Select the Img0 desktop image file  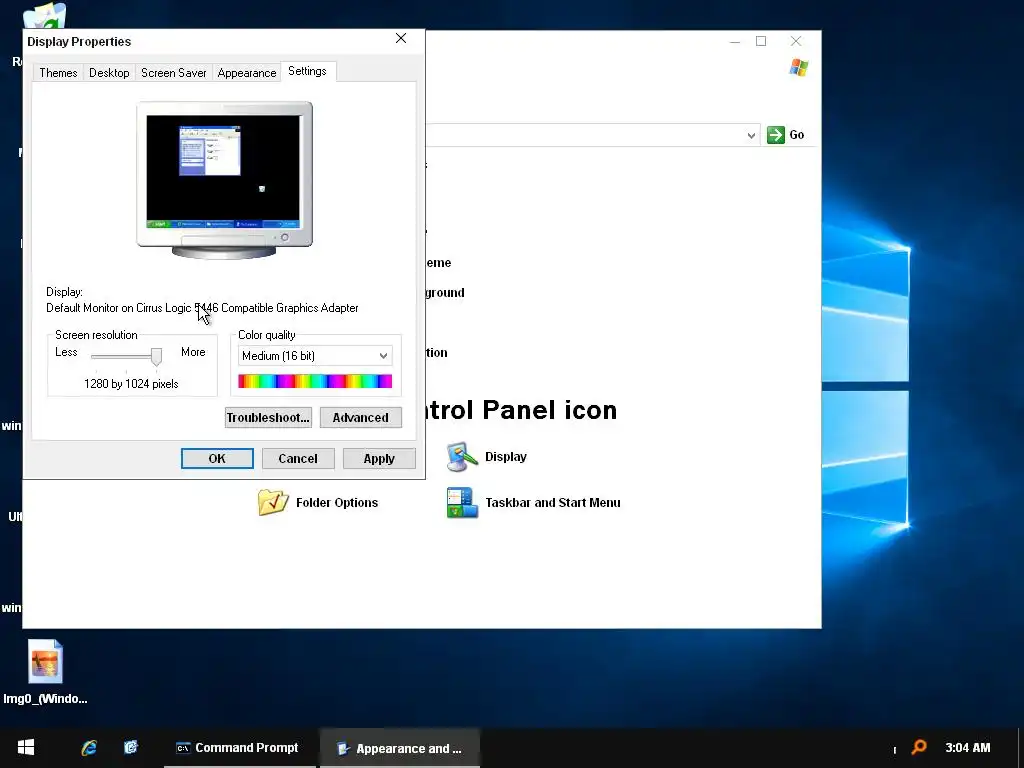(x=45, y=671)
